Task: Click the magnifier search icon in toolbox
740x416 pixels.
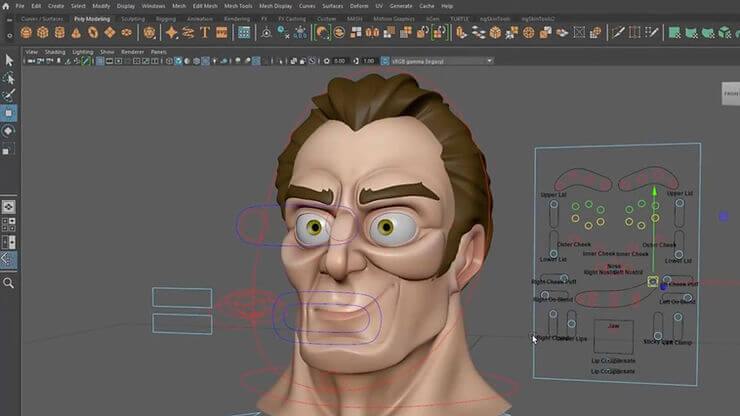Action: [x=8, y=283]
